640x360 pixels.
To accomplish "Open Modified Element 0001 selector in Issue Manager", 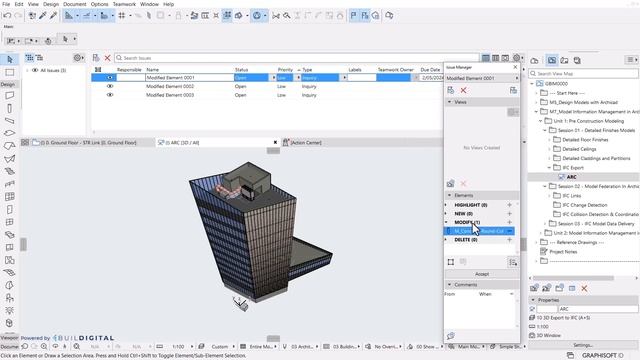I will (x=482, y=78).
